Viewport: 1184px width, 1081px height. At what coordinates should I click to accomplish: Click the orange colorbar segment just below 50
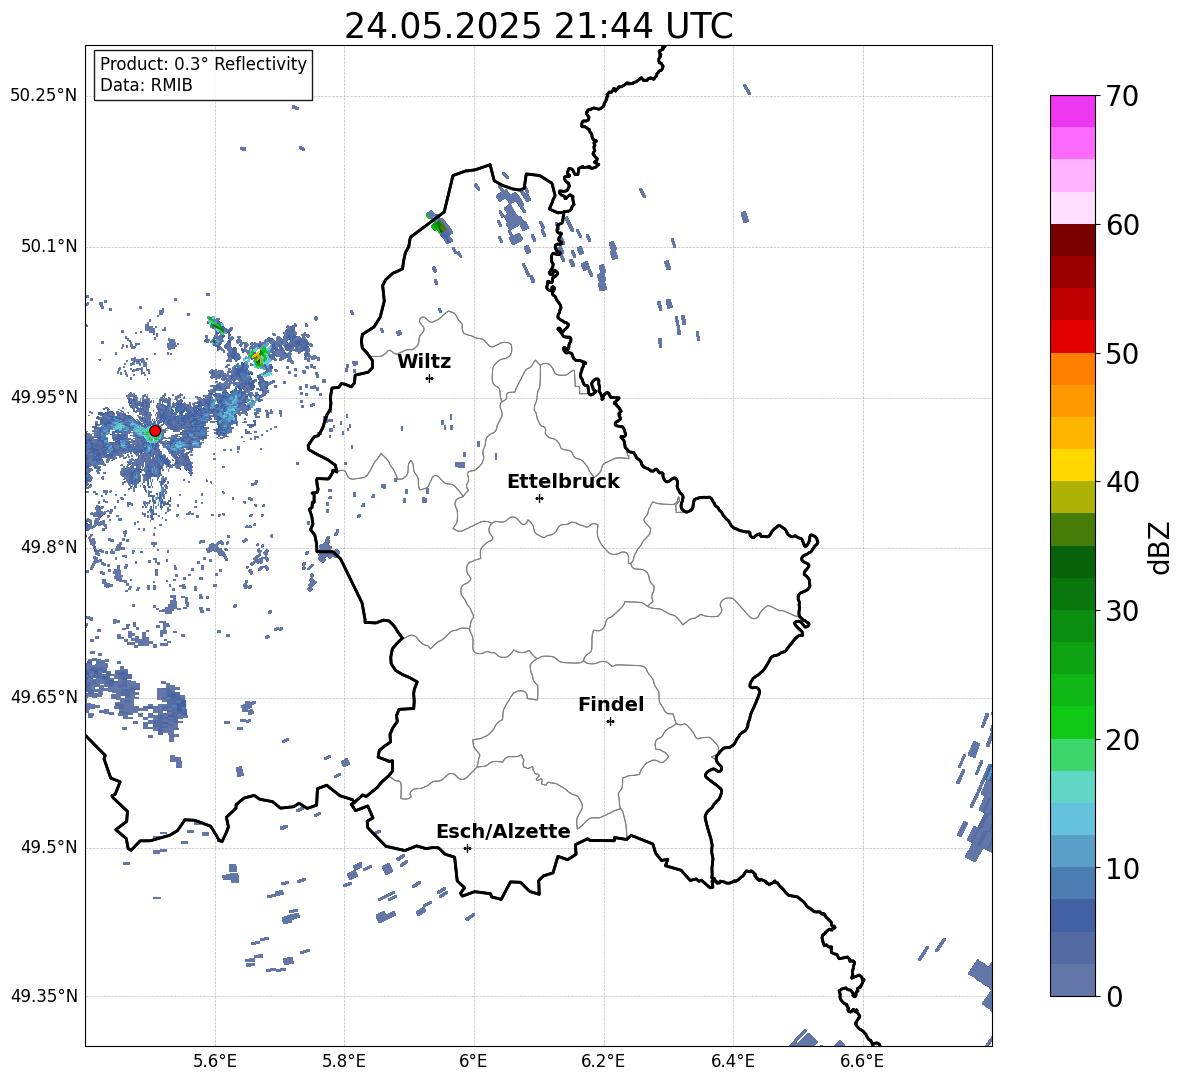pos(1072,368)
